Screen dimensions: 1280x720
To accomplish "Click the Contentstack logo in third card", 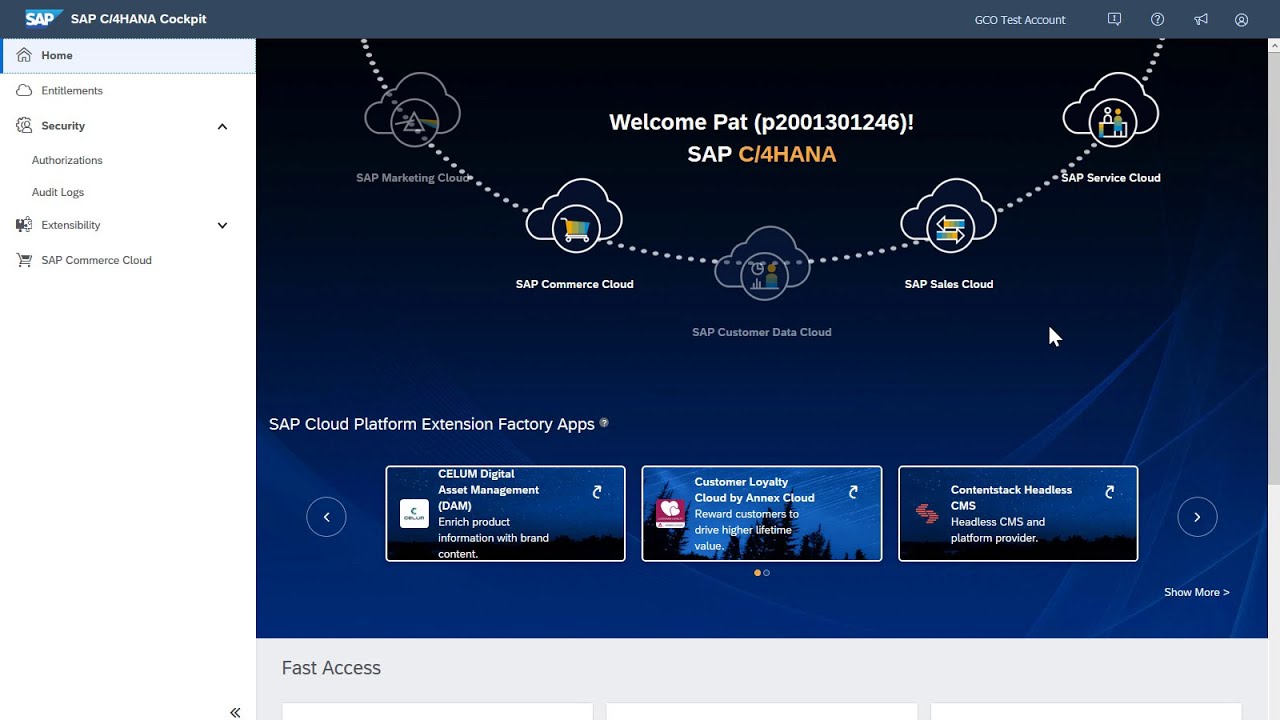I will pyautogui.click(x=927, y=513).
